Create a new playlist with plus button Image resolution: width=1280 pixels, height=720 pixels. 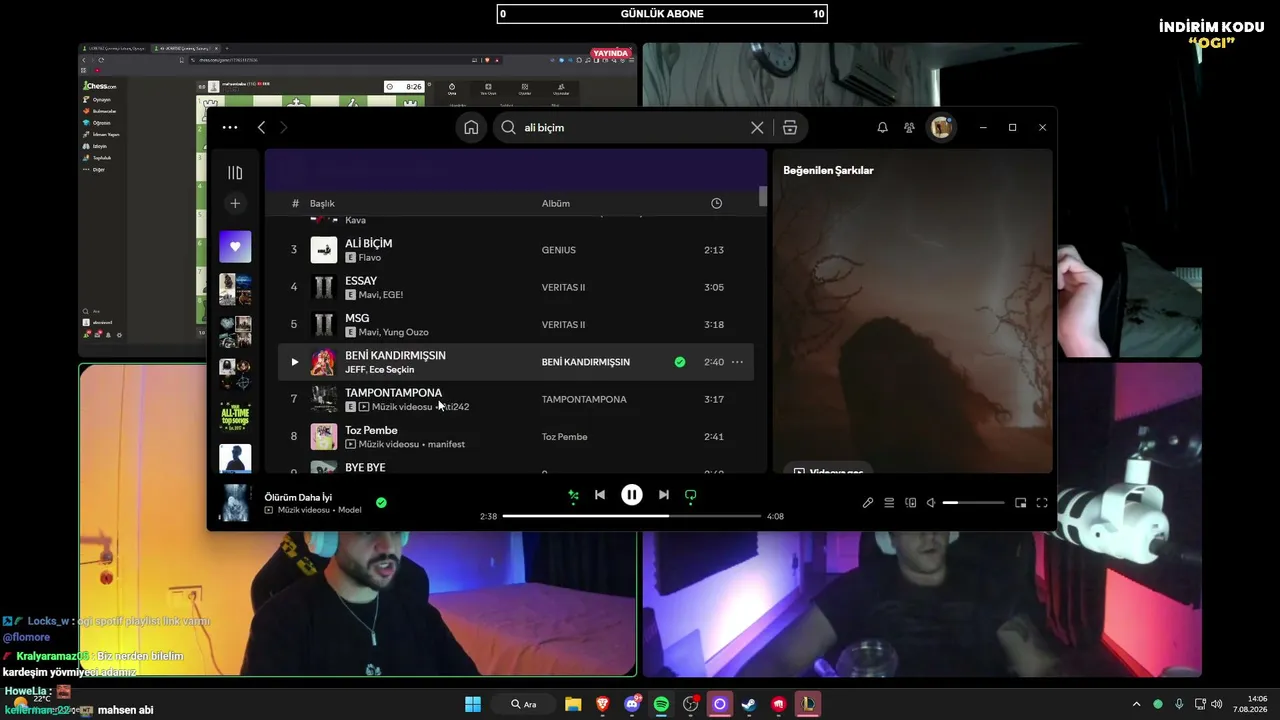pyautogui.click(x=235, y=203)
